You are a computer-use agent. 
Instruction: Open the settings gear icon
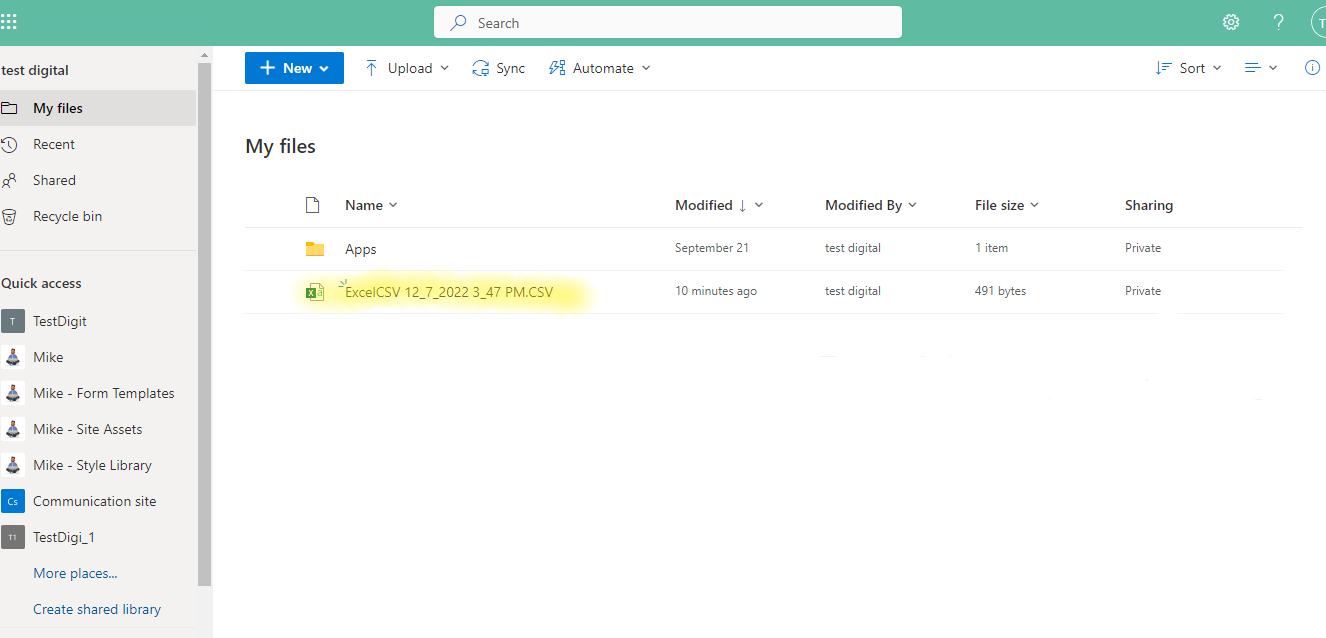1231,22
